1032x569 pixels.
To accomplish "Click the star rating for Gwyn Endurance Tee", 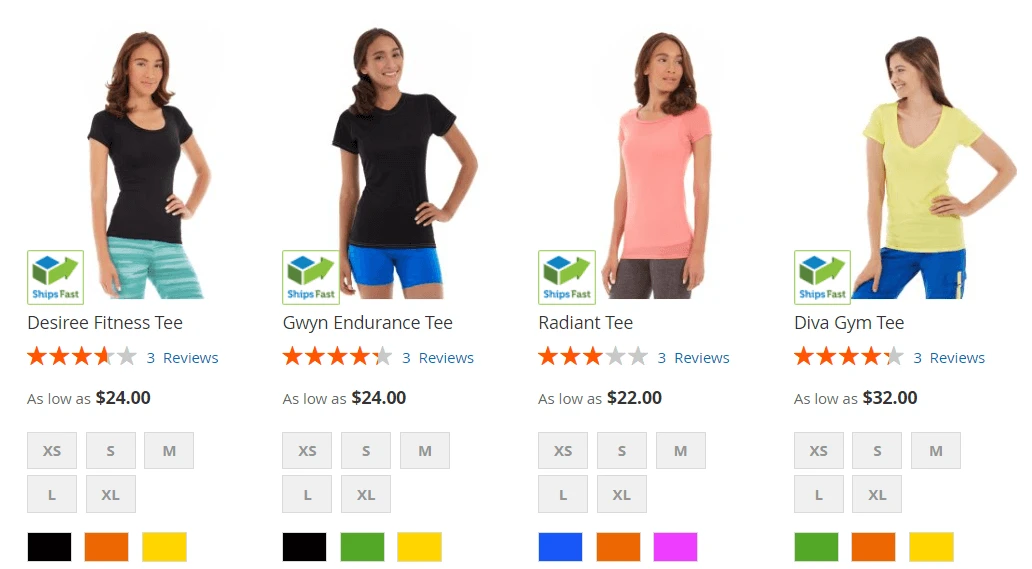I will pyautogui.click(x=337, y=357).
